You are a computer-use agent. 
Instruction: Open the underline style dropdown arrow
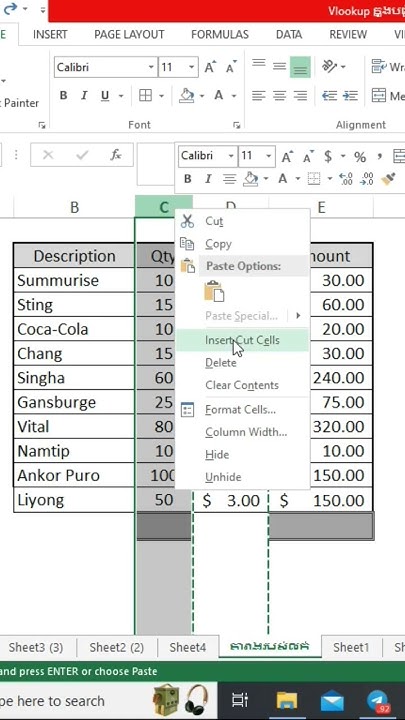coord(121,96)
